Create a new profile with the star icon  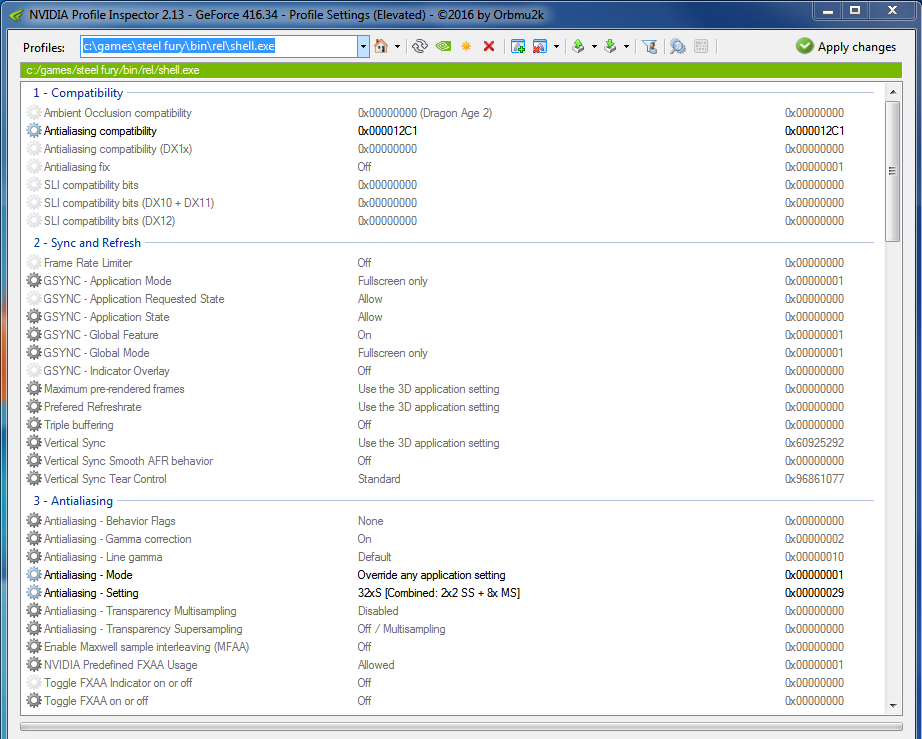466,46
